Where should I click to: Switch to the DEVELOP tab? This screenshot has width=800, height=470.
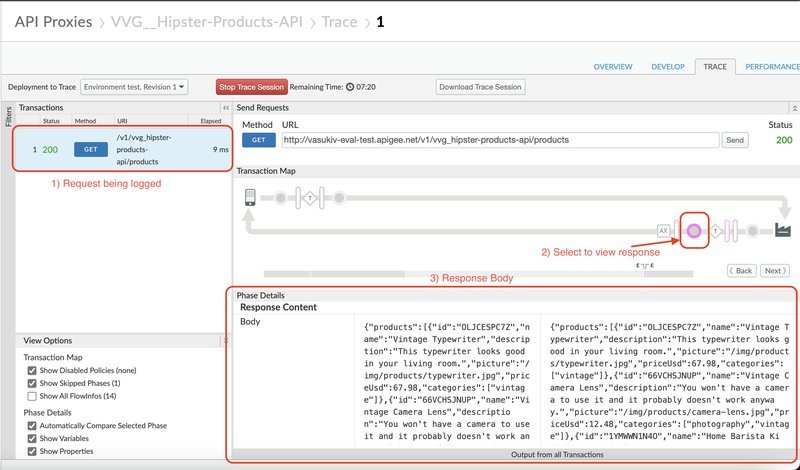pos(668,67)
